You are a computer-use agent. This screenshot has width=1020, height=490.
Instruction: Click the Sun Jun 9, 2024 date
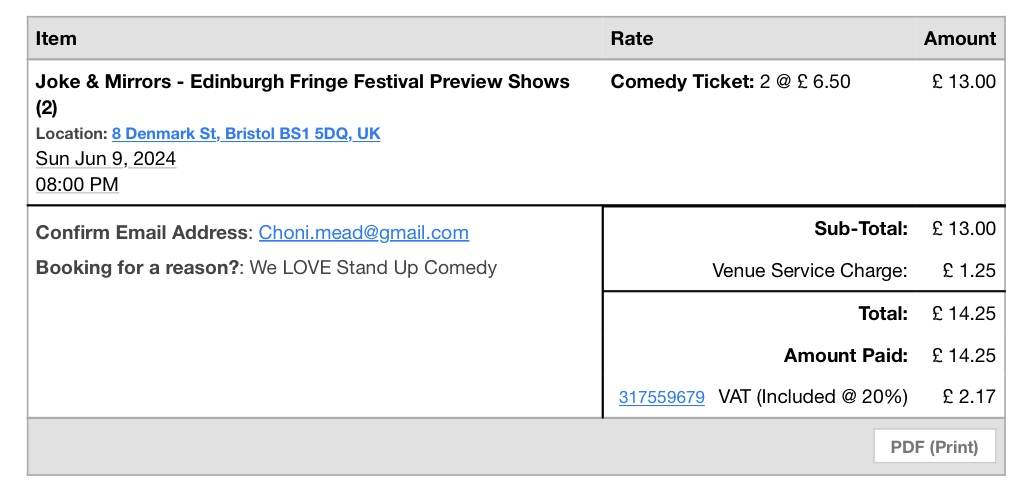click(x=106, y=158)
